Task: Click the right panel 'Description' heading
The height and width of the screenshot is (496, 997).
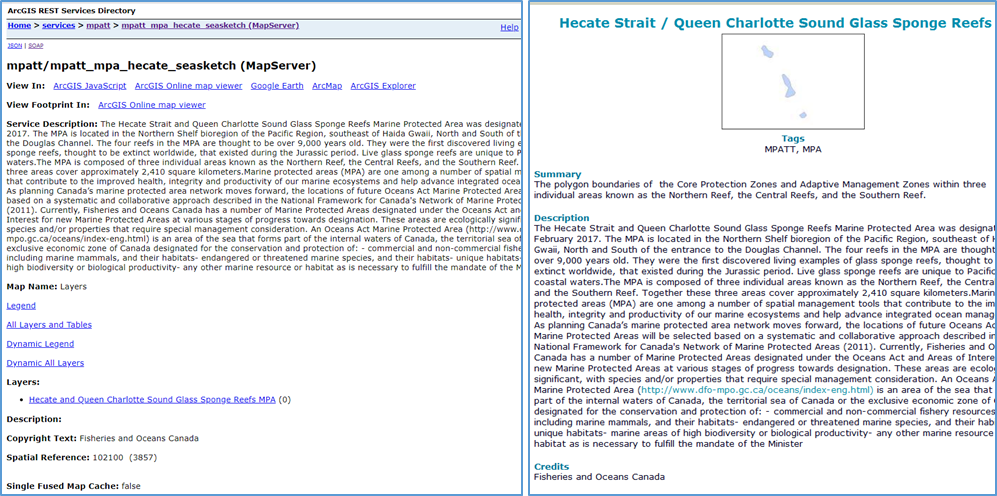Action: click(x=561, y=218)
